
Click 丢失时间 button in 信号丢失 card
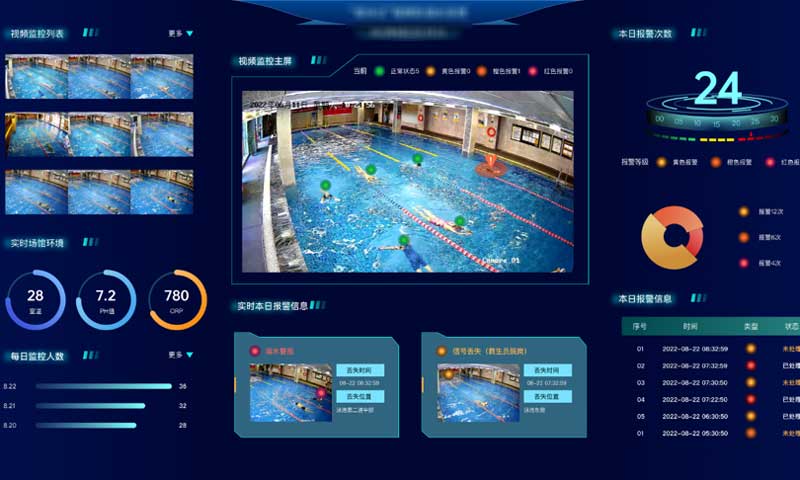tap(545, 370)
